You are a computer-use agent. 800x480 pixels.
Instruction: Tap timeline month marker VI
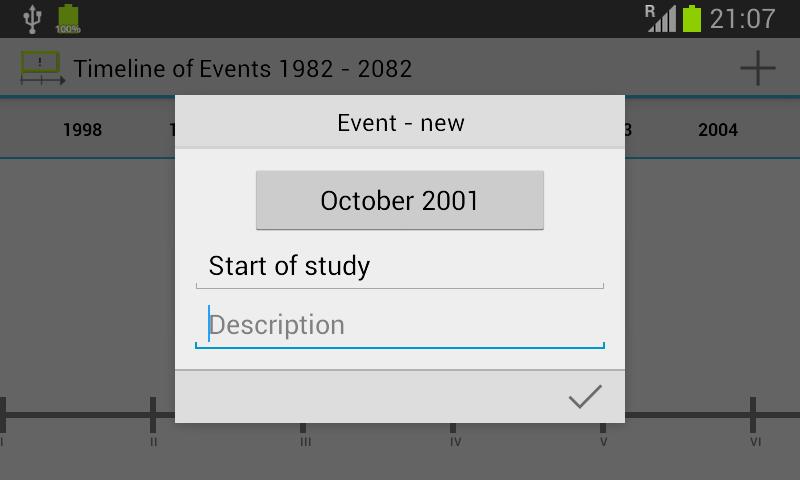click(755, 441)
